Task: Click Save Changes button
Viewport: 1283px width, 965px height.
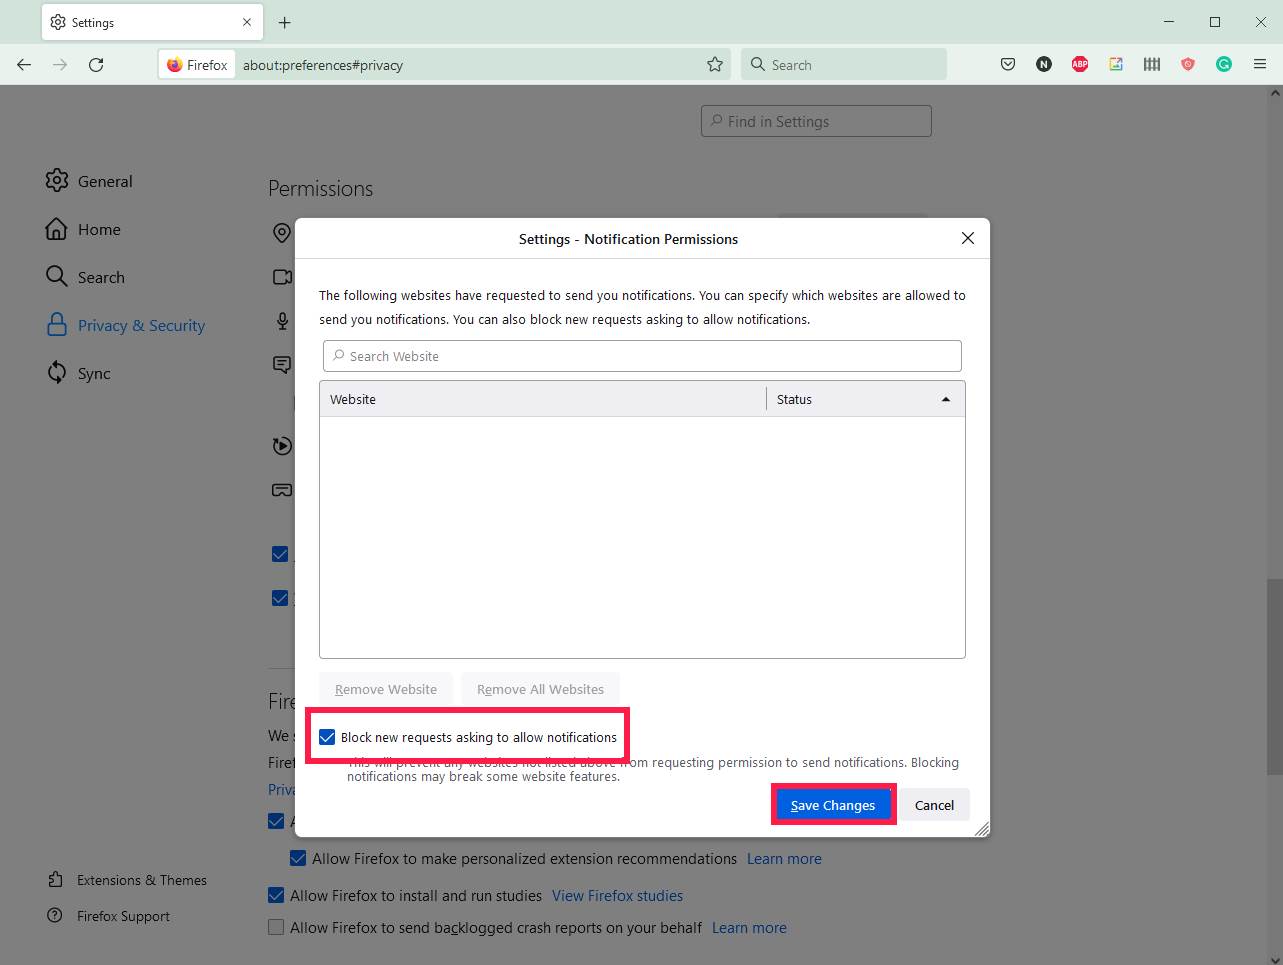Action: (832, 805)
